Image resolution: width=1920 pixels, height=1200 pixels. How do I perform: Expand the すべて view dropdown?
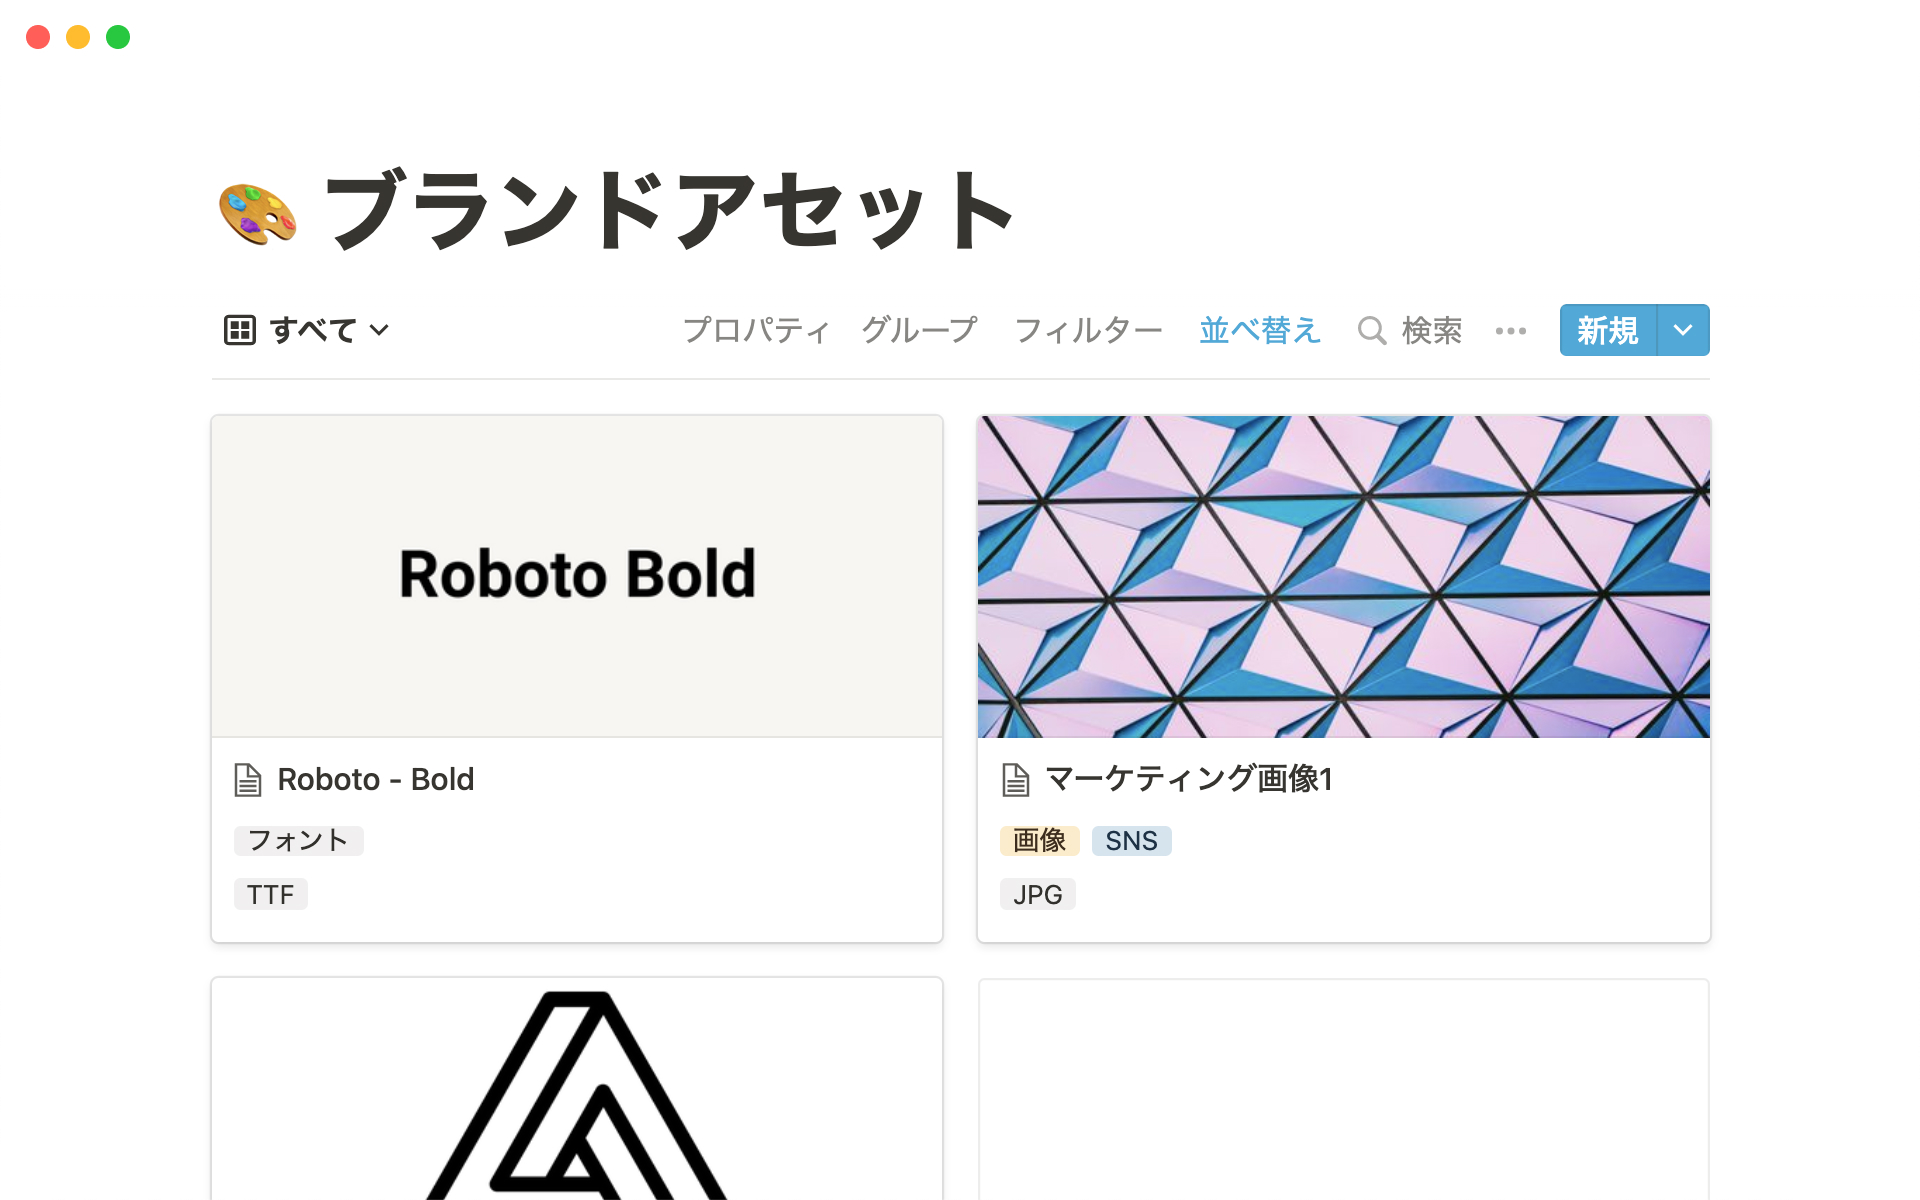click(380, 330)
